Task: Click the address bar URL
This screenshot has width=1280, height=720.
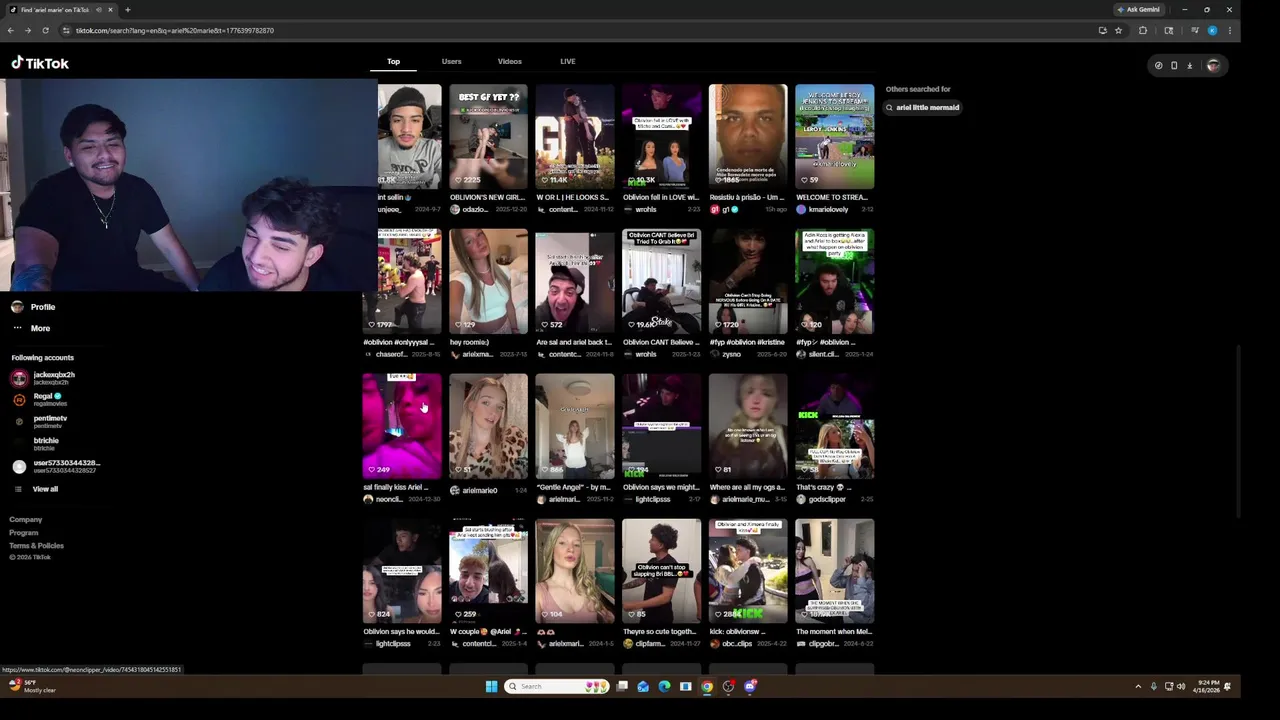Action: tap(174, 30)
